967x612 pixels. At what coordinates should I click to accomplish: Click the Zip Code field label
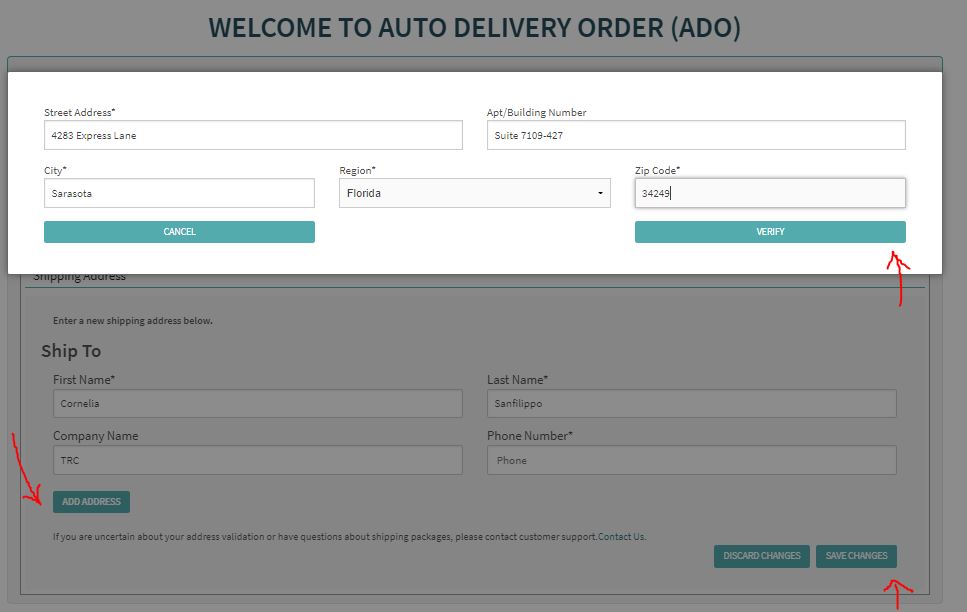pos(657,170)
